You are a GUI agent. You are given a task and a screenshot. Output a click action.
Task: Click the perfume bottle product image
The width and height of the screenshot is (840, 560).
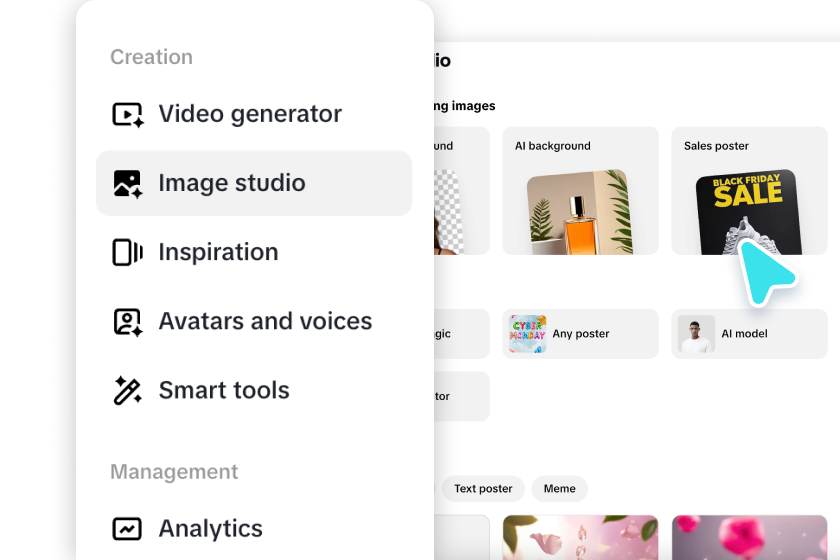click(x=580, y=213)
